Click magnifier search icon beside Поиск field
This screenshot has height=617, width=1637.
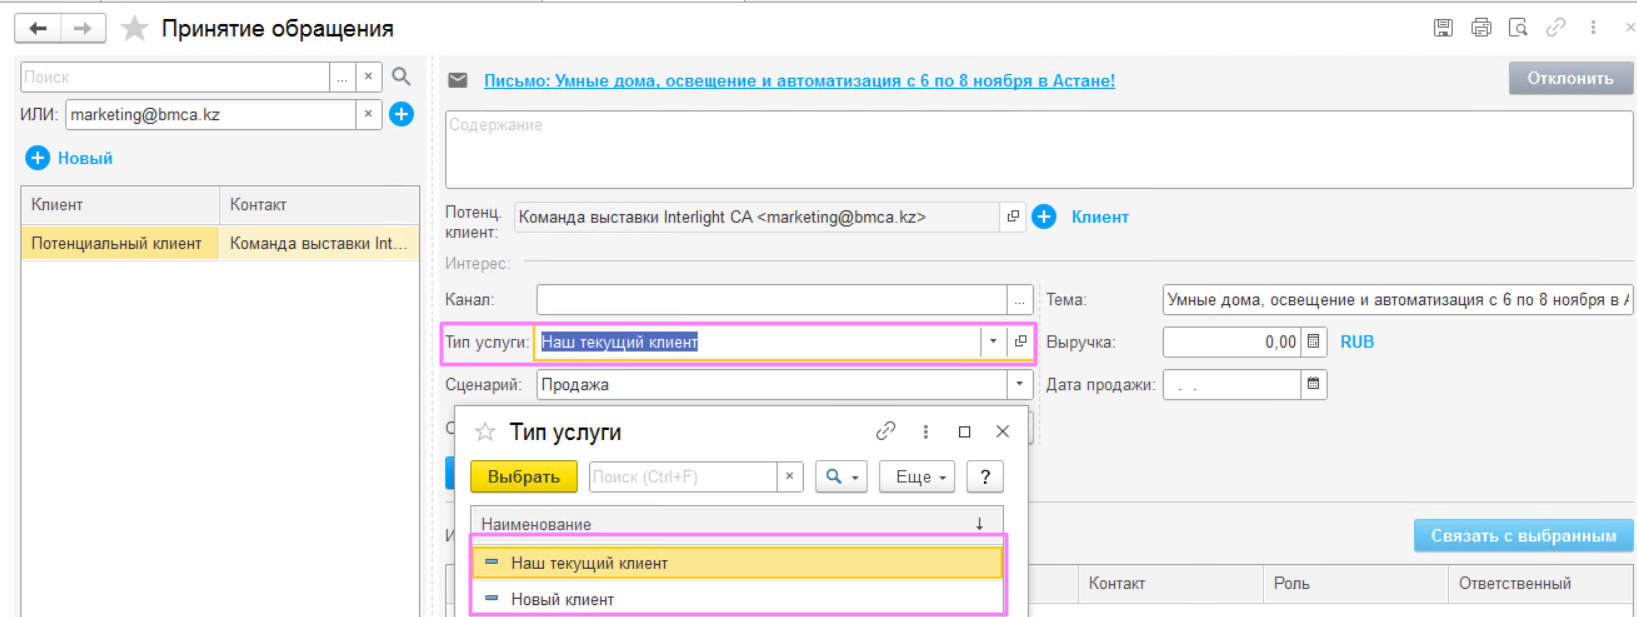pyautogui.click(x=401, y=77)
